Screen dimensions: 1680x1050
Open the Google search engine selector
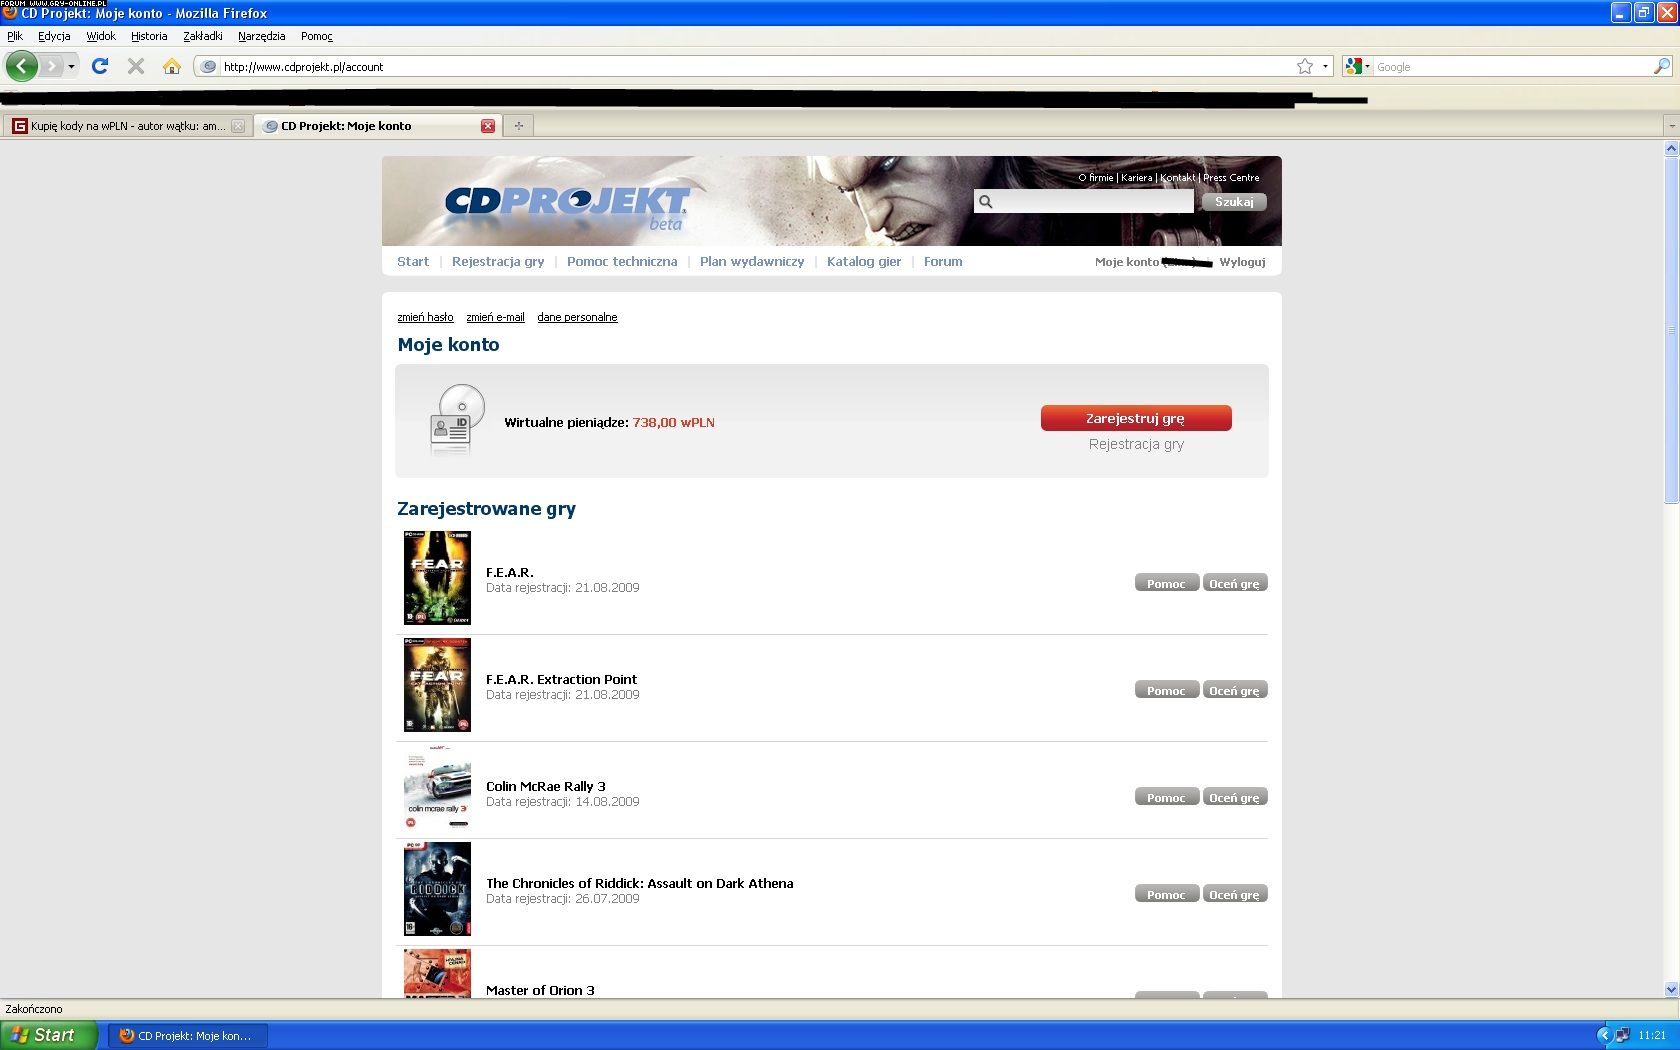pyautogui.click(x=1358, y=67)
